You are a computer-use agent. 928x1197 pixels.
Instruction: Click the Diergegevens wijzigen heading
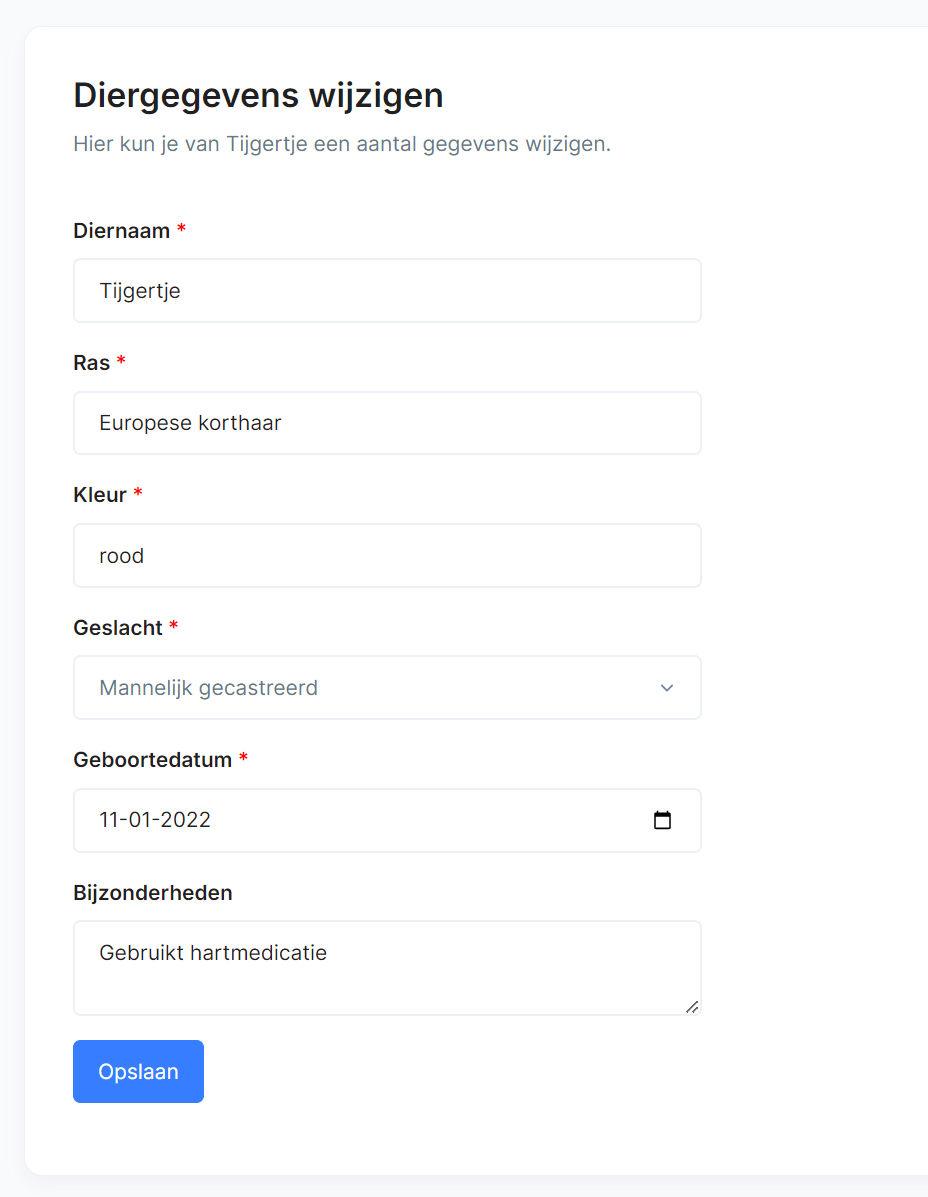[x=258, y=96]
